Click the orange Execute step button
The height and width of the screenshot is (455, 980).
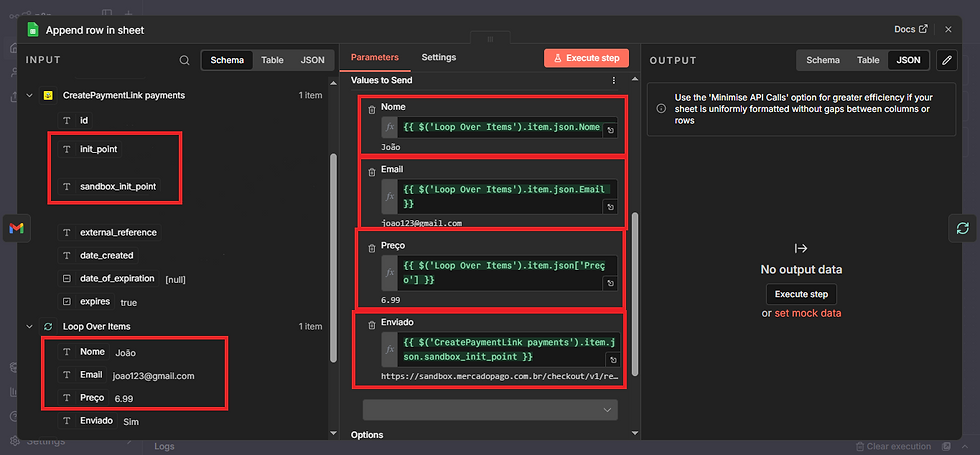coord(586,58)
